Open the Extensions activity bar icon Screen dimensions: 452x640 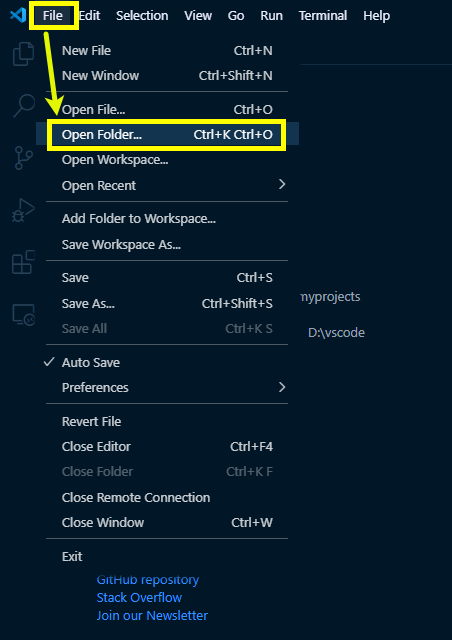point(23,262)
